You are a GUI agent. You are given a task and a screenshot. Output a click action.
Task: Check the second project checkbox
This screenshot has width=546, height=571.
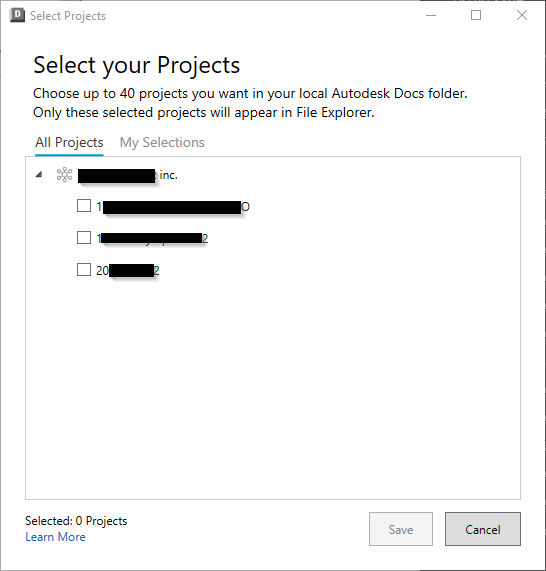click(x=84, y=238)
